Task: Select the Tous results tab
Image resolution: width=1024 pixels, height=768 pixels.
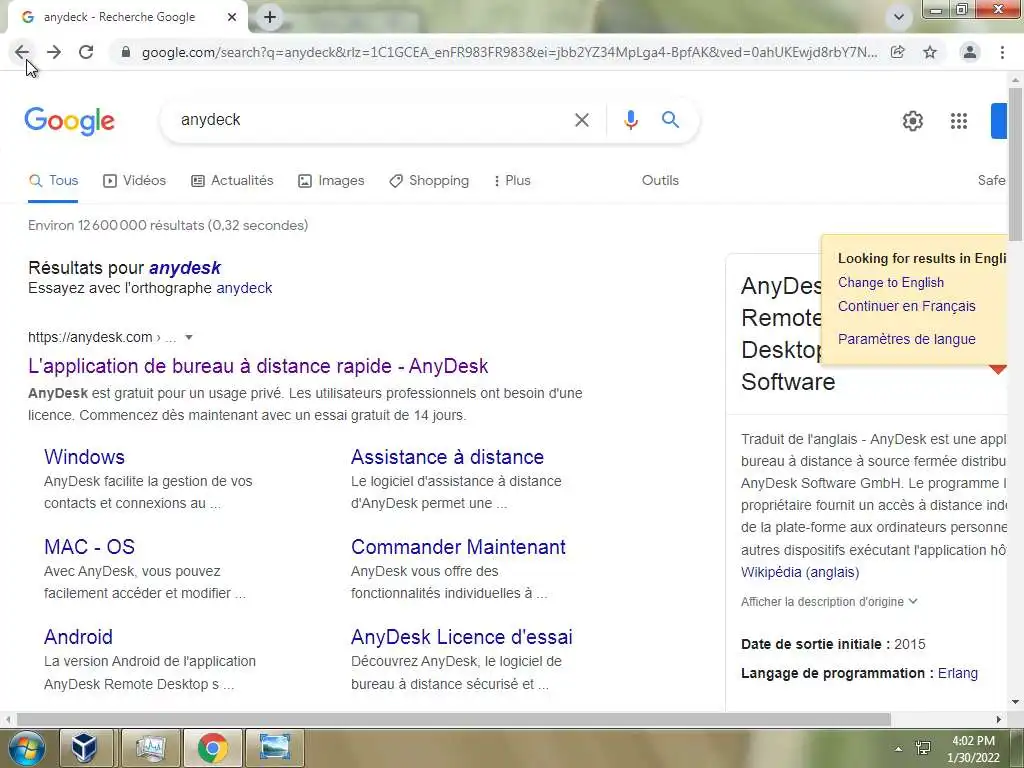Action: click(x=54, y=181)
